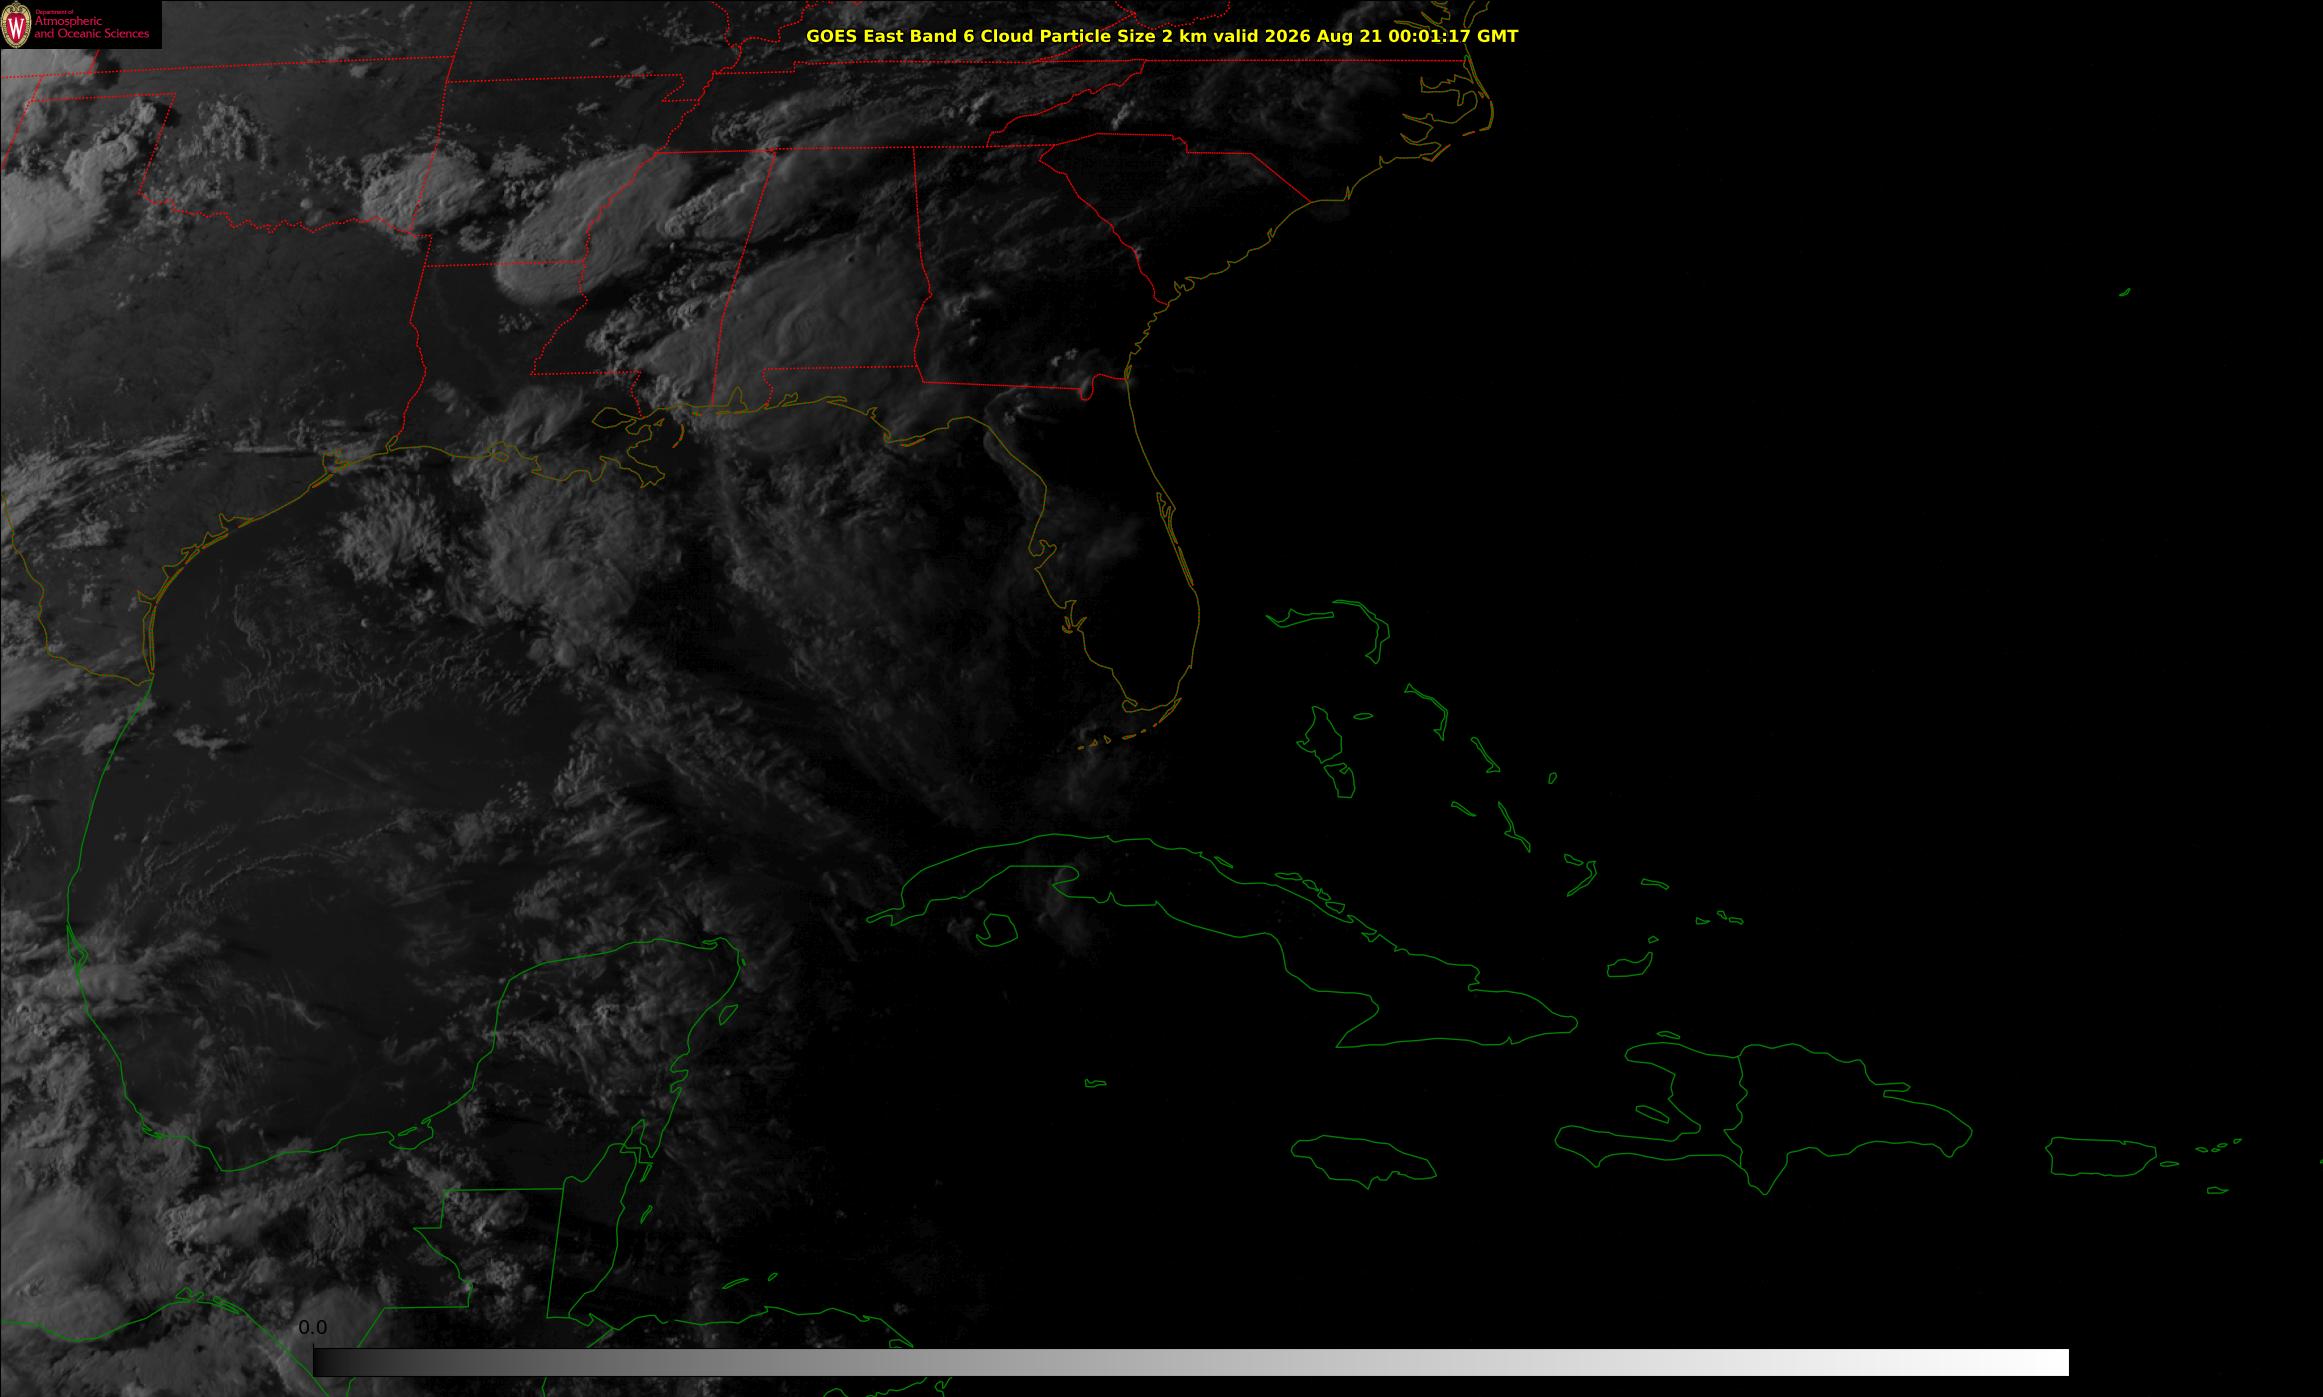Image resolution: width=2323 pixels, height=1397 pixels.
Task: Select the GOES East Band 6 title text
Action: click(1162, 36)
